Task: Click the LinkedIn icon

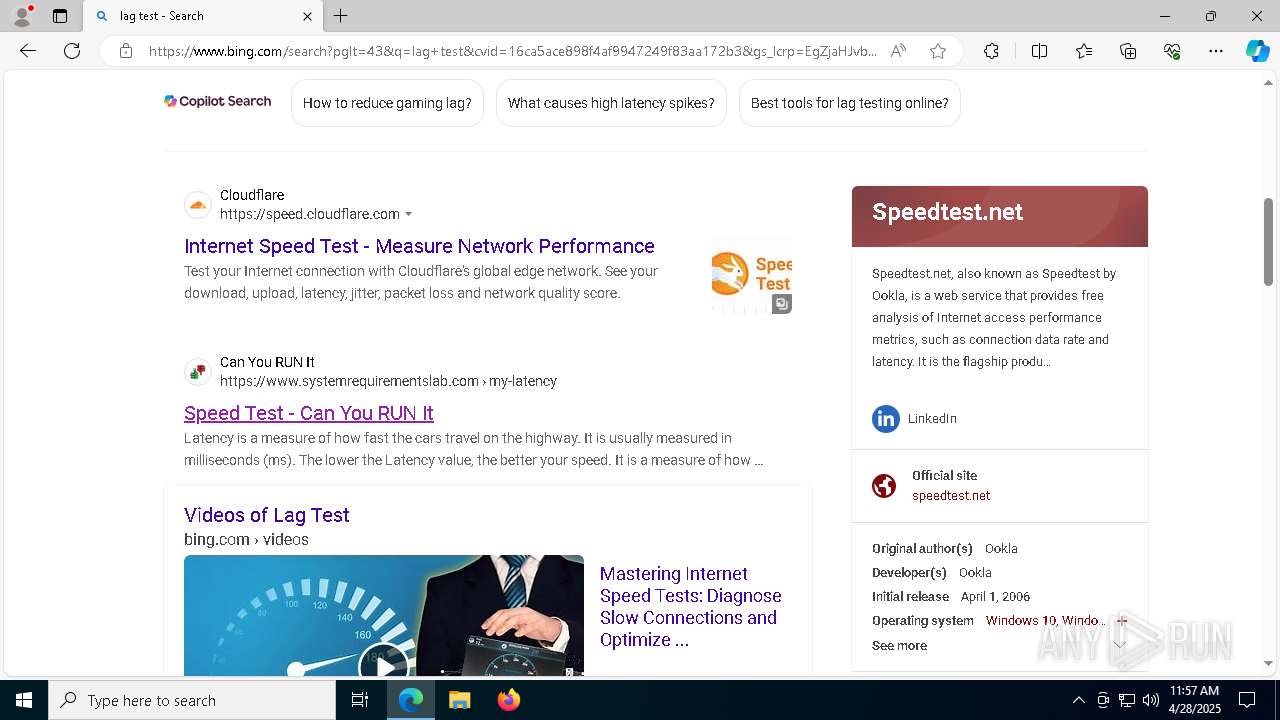Action: (x=886, y=418)
